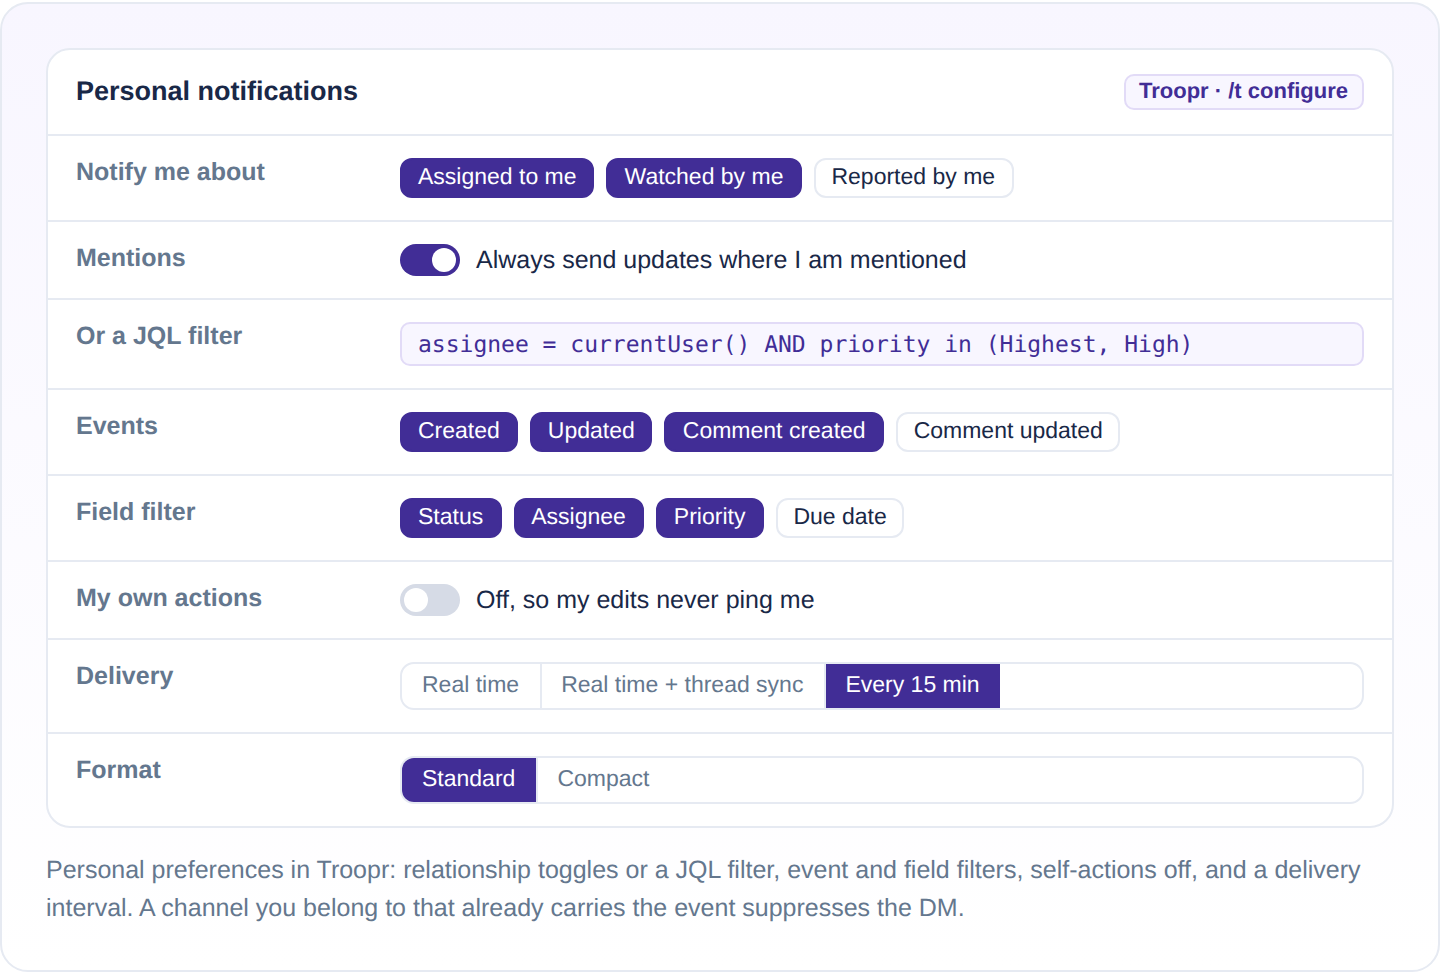The image size is (1440, 974).
Task: Choose Every 15 min delivery
Action: [x=913, y=686]
